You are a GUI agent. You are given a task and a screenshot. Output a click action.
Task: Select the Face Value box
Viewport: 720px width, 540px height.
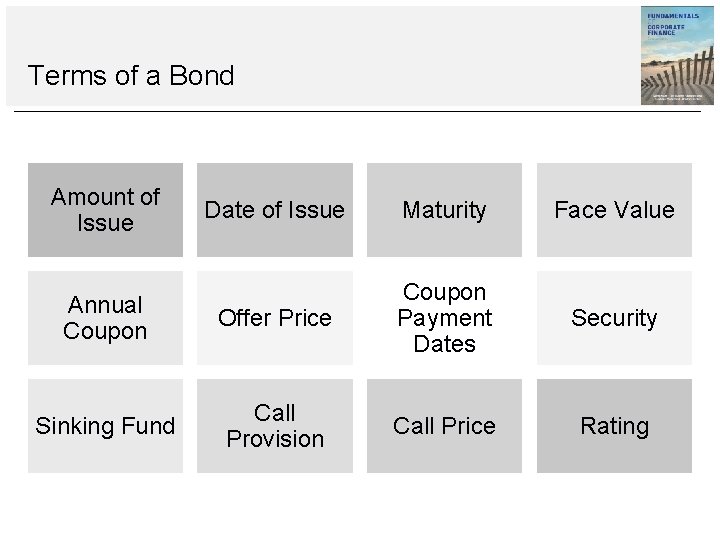(x=614, y=210)
